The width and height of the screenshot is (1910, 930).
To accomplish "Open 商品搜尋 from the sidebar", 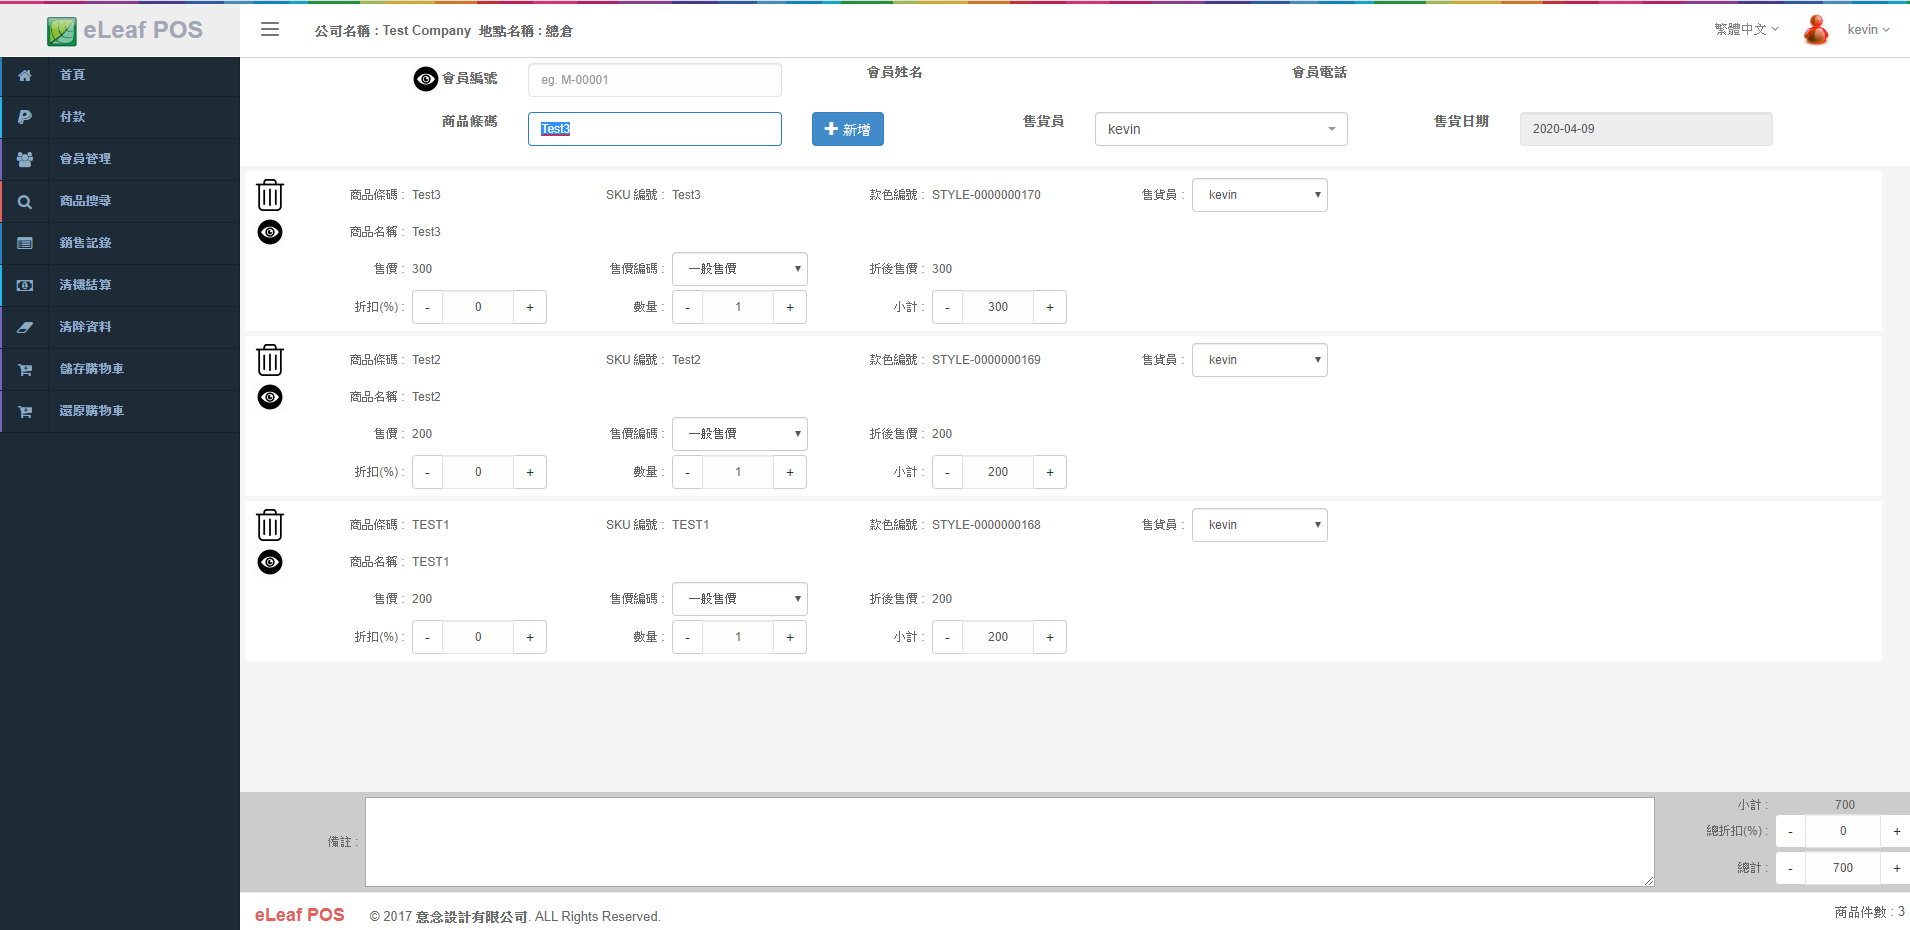I will tap(85, 201).
